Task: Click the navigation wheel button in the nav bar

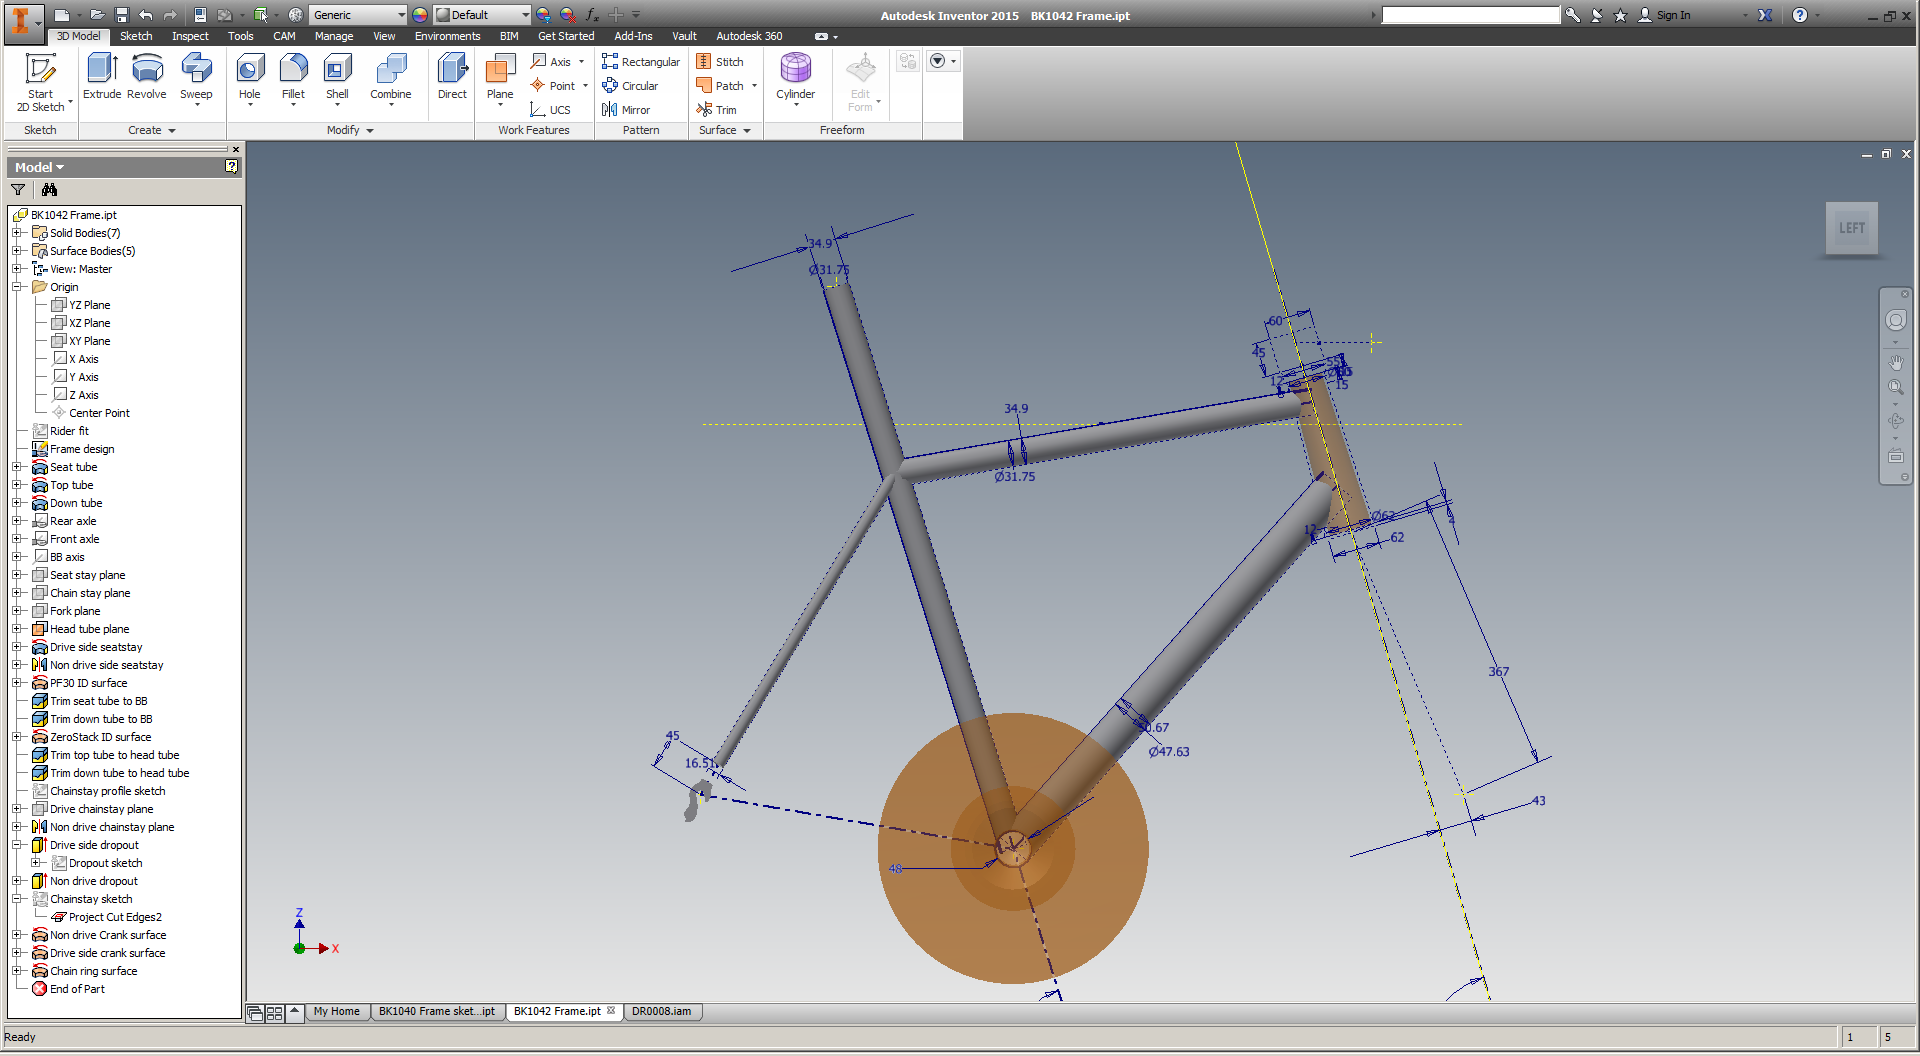Action: coord(1895,320)
